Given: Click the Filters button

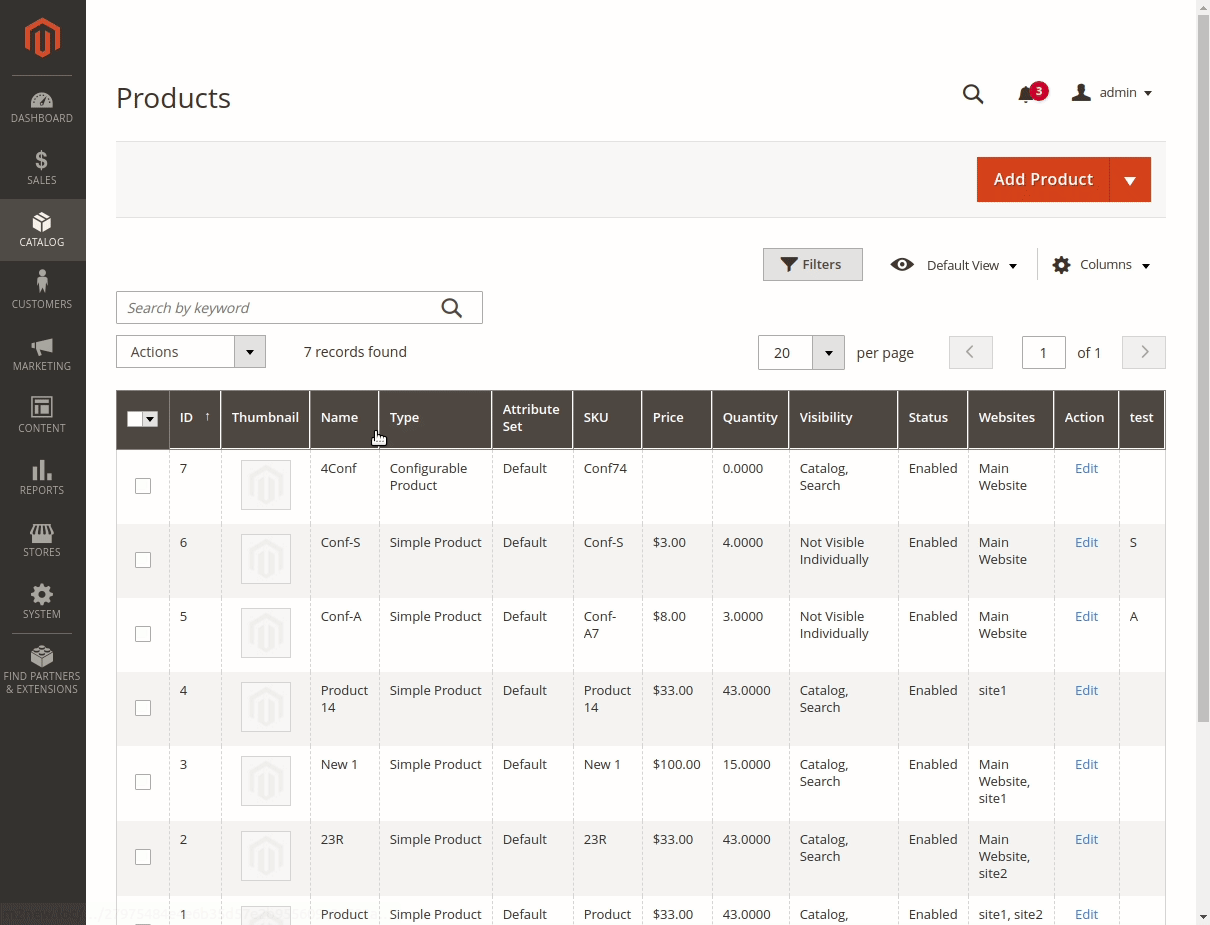Looking at the screenshot, I should [812, 265].
